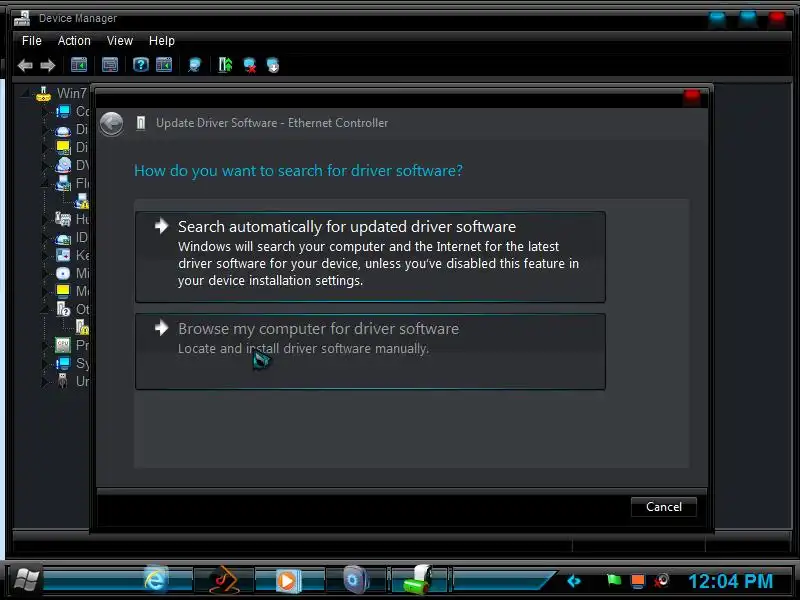This screenshot has width=800, height=600.
Task: Choose Search automatically for updated driver software
Action: coord(370,257)
